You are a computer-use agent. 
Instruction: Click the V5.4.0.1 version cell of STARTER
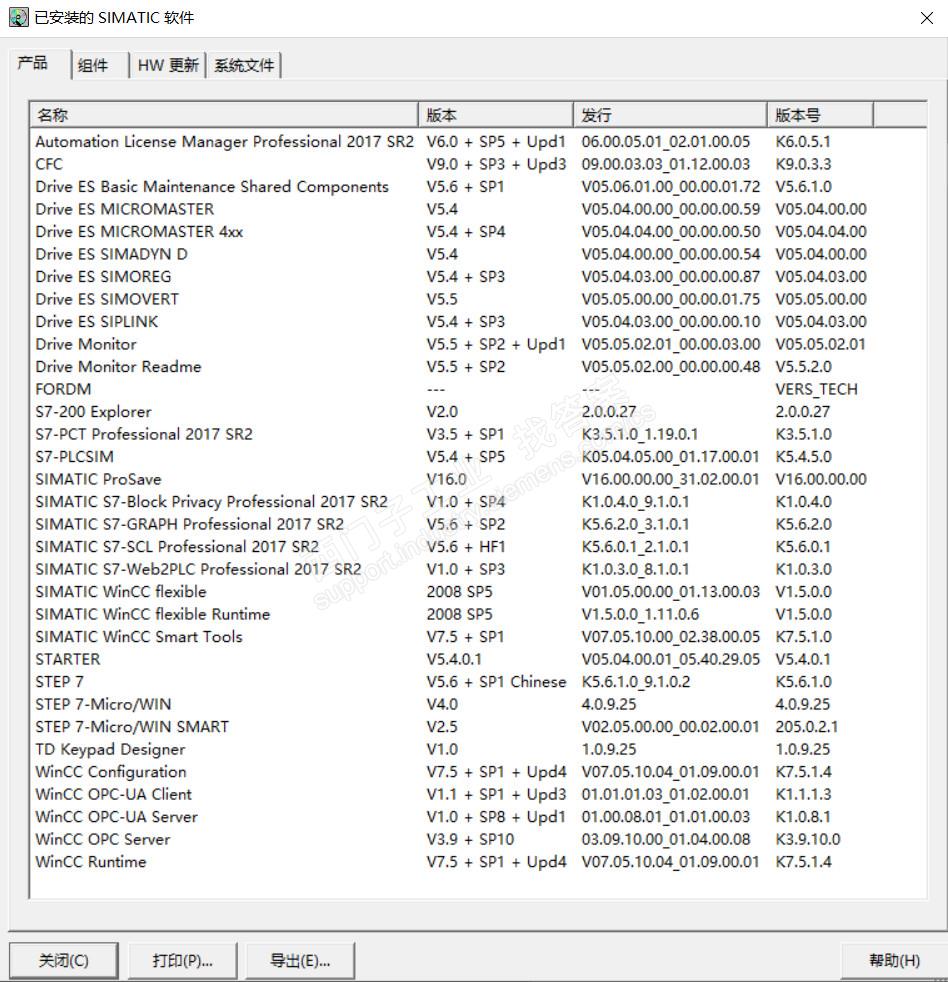454,659
